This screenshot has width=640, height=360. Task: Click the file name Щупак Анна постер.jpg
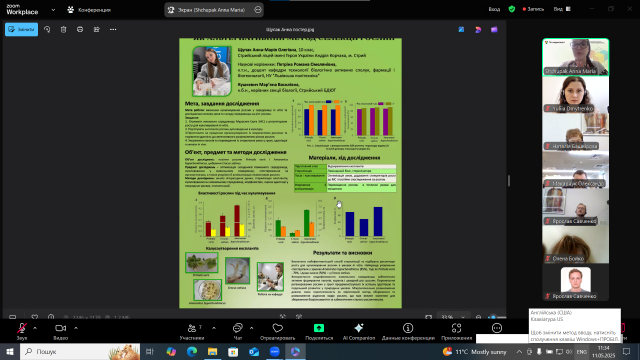point(290,29)
